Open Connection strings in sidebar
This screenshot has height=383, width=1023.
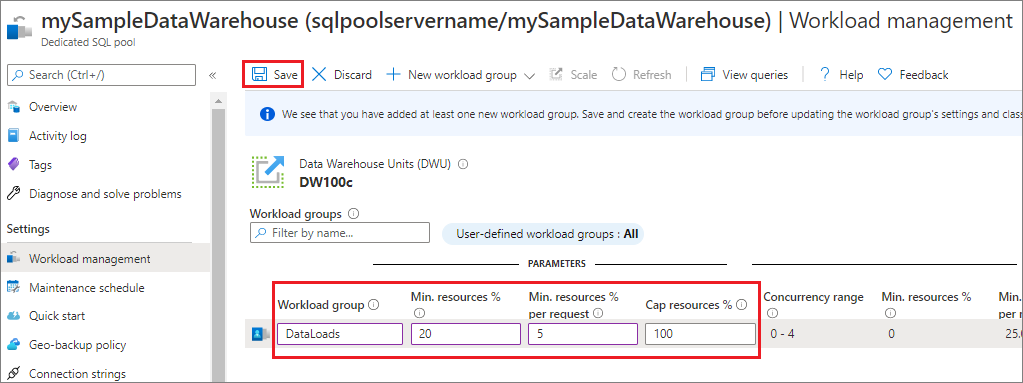77,374
